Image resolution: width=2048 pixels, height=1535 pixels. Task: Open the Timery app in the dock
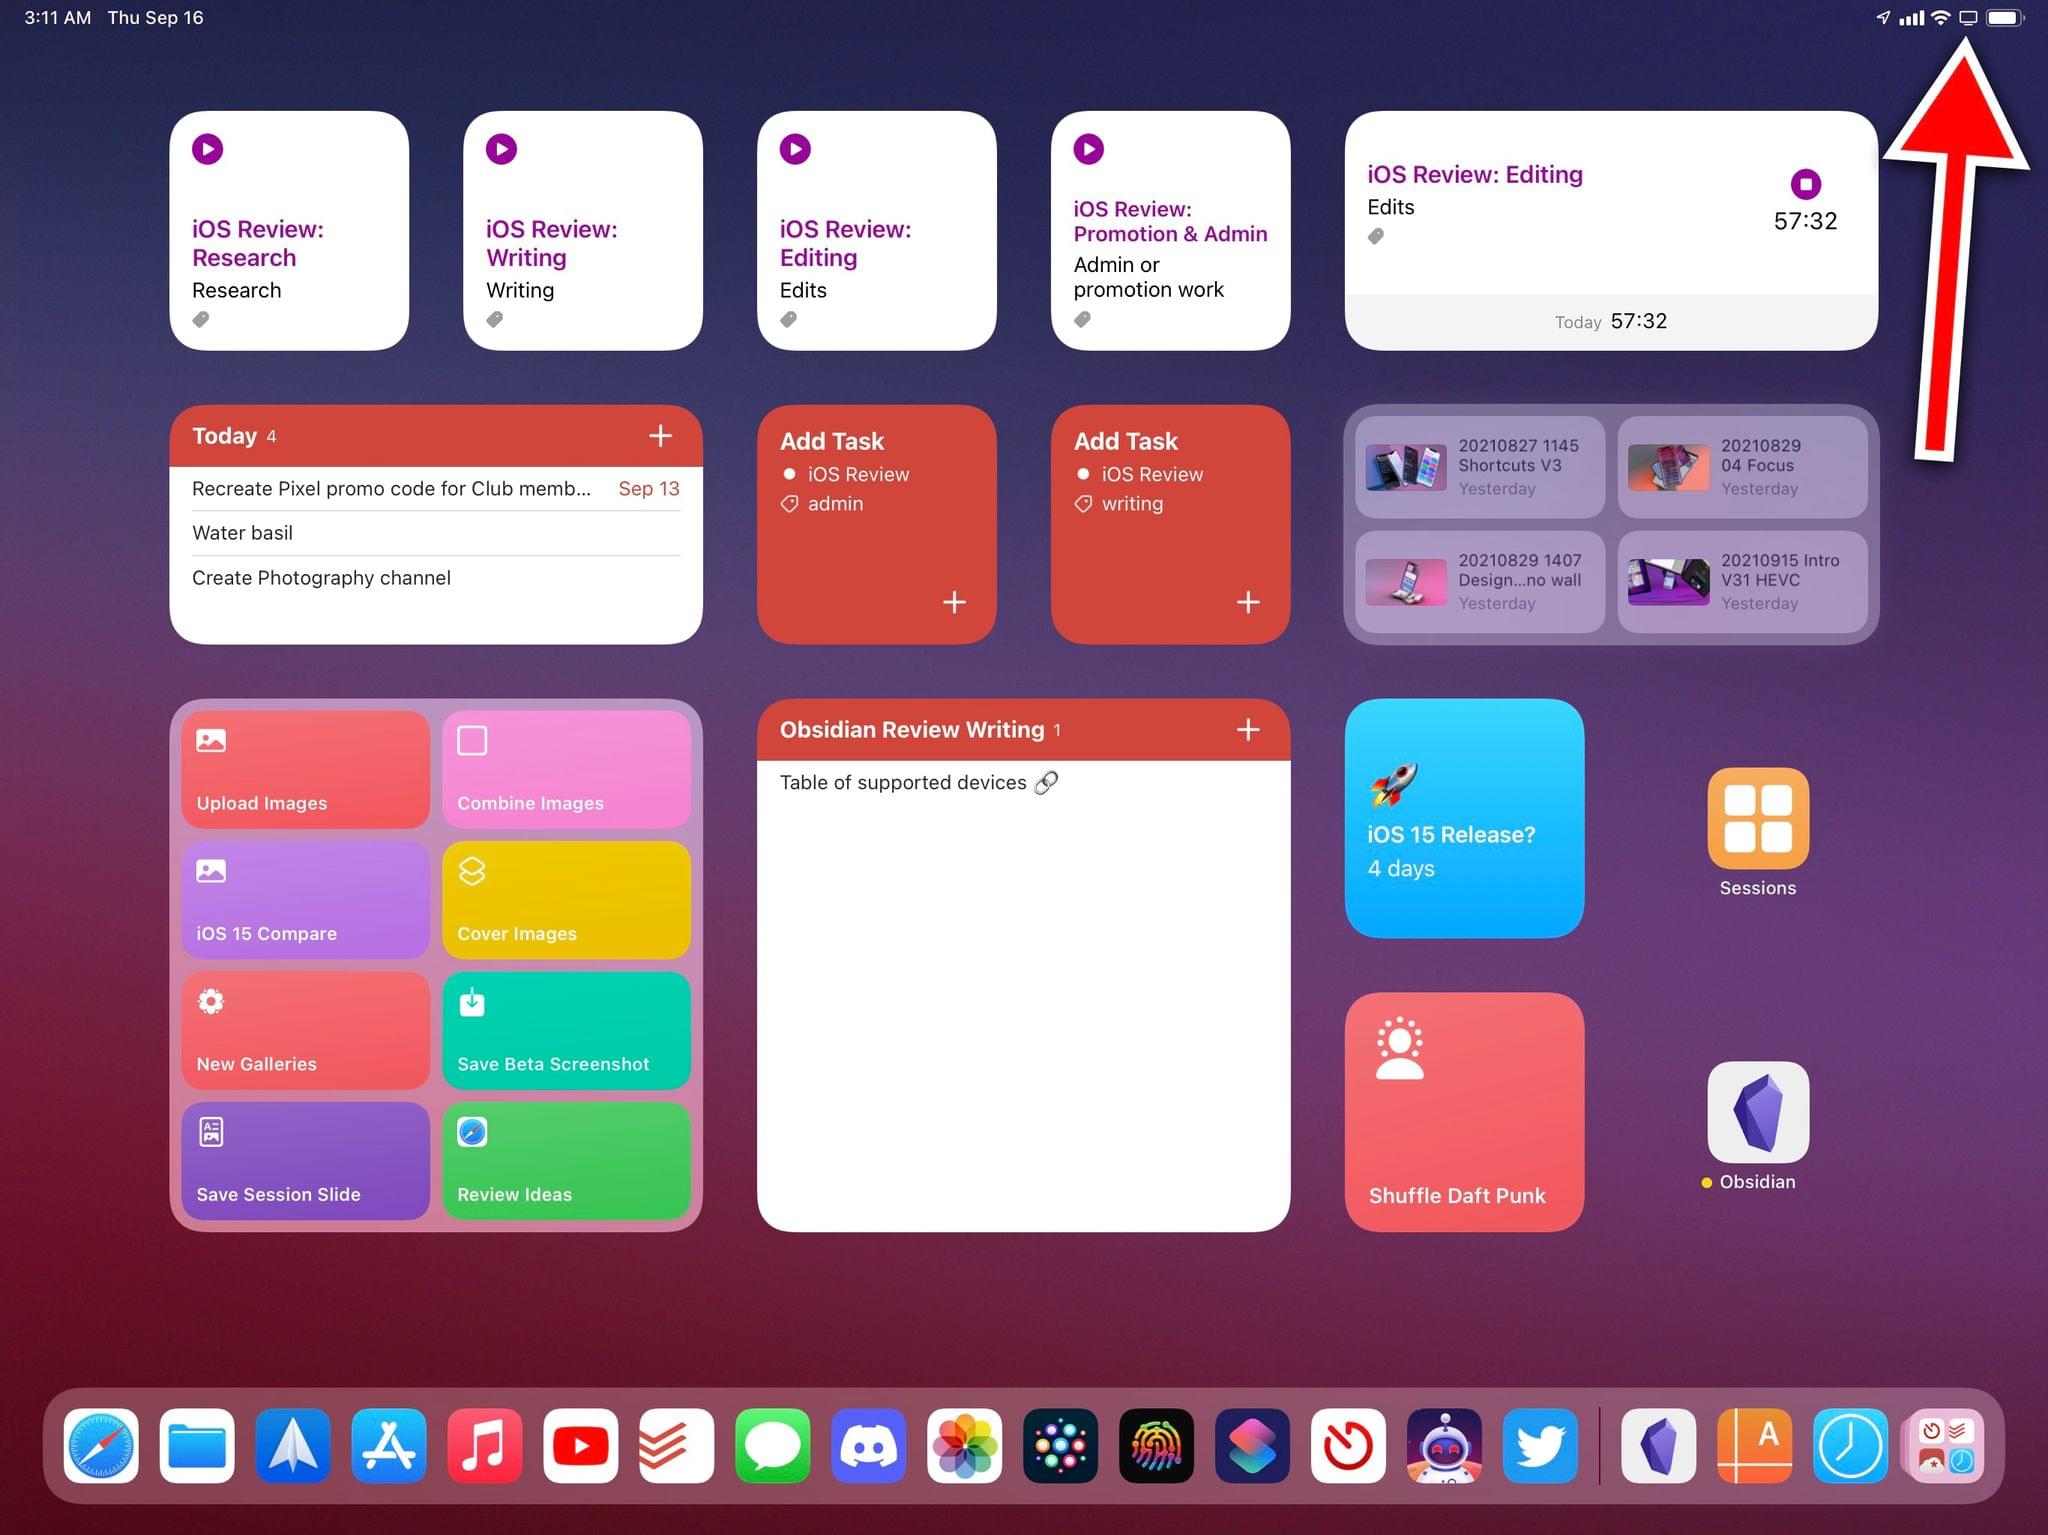pyautogui.click(x=1349, y=1446)
